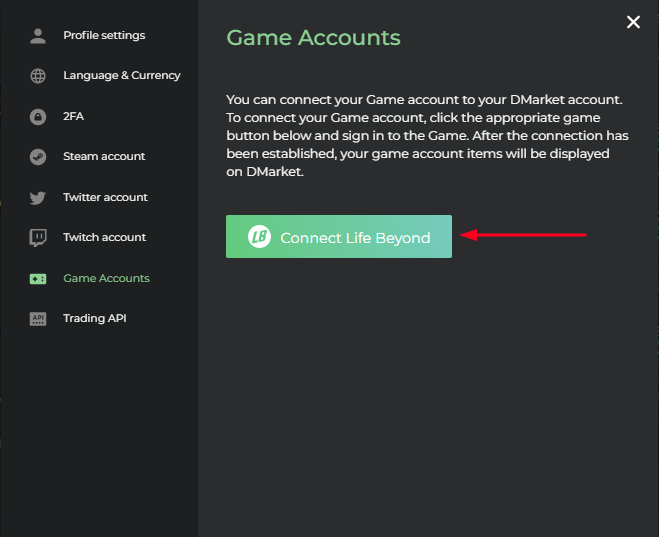Select the Game Accounts menu entry
The image size is (659, 537).
pos(106,278)
